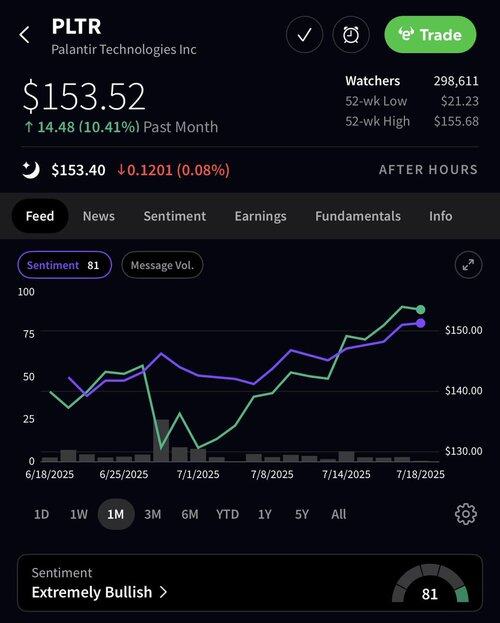The height and width of the screenshot is (623, 500).
Task: Open chart settings gear icon
Action: pyautogui.click(x=466, y=514)
